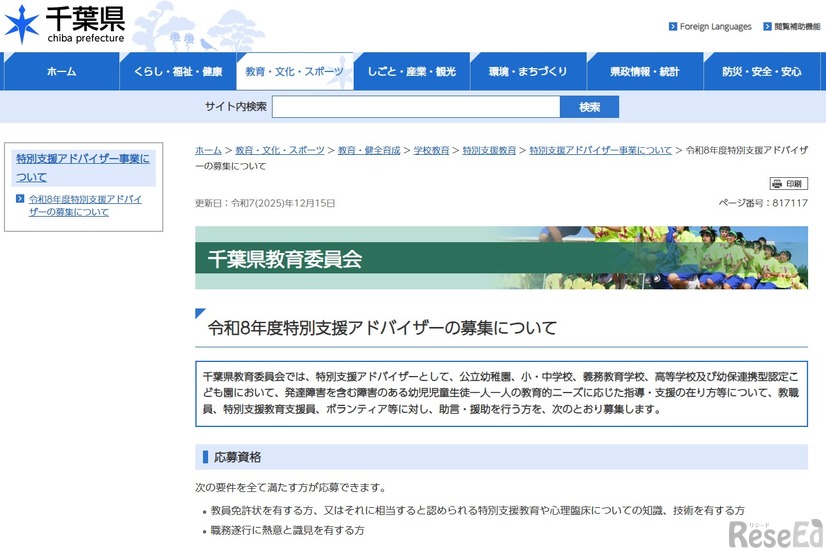Click the 応募資格 section heading
Screen dimensions: 826x550
(238, 457)
